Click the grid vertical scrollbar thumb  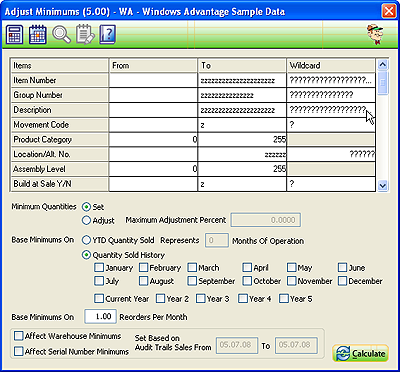click(383, 82)
